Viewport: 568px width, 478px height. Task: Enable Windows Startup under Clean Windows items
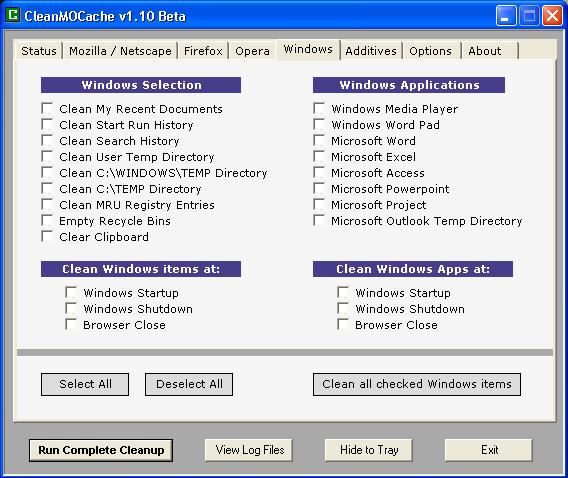(71, 292)
